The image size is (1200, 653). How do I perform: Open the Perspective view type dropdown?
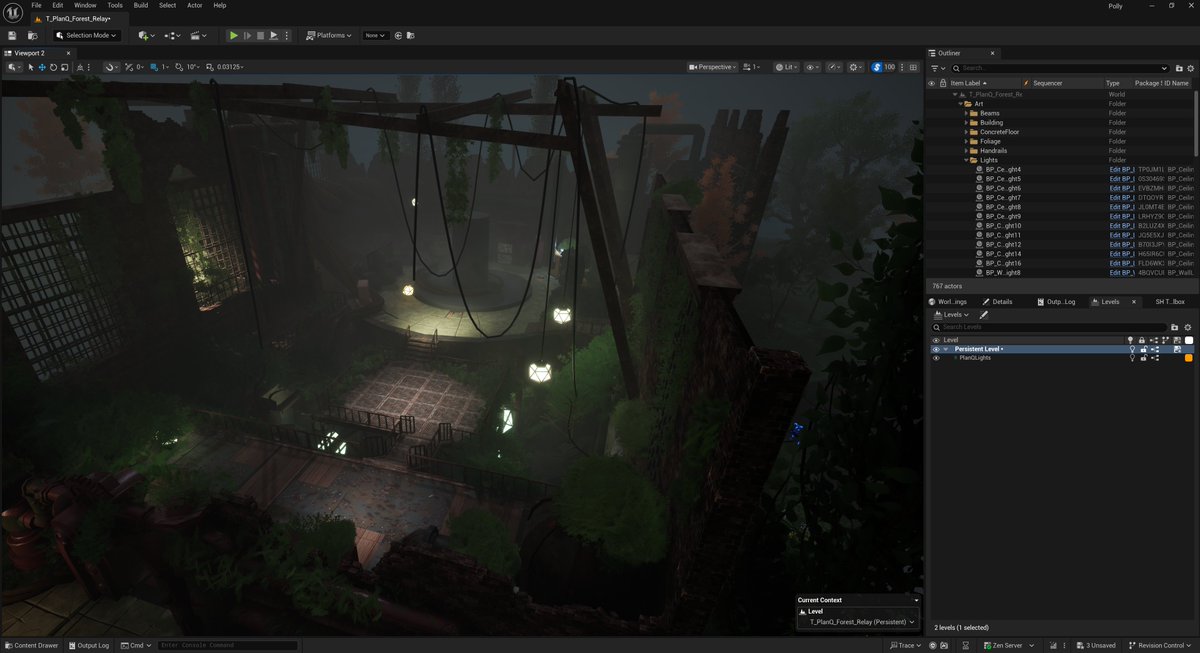[713, 67]
